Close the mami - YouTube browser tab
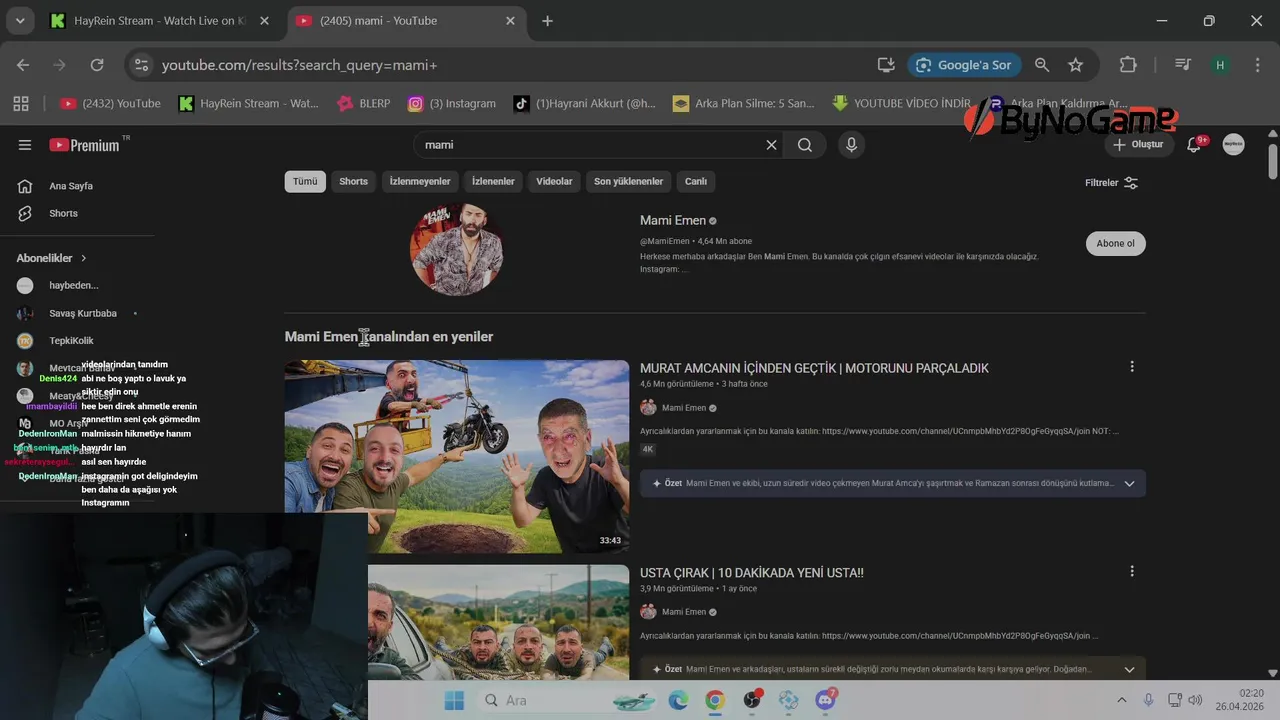Screen dimensions: 1280x720 510,21
